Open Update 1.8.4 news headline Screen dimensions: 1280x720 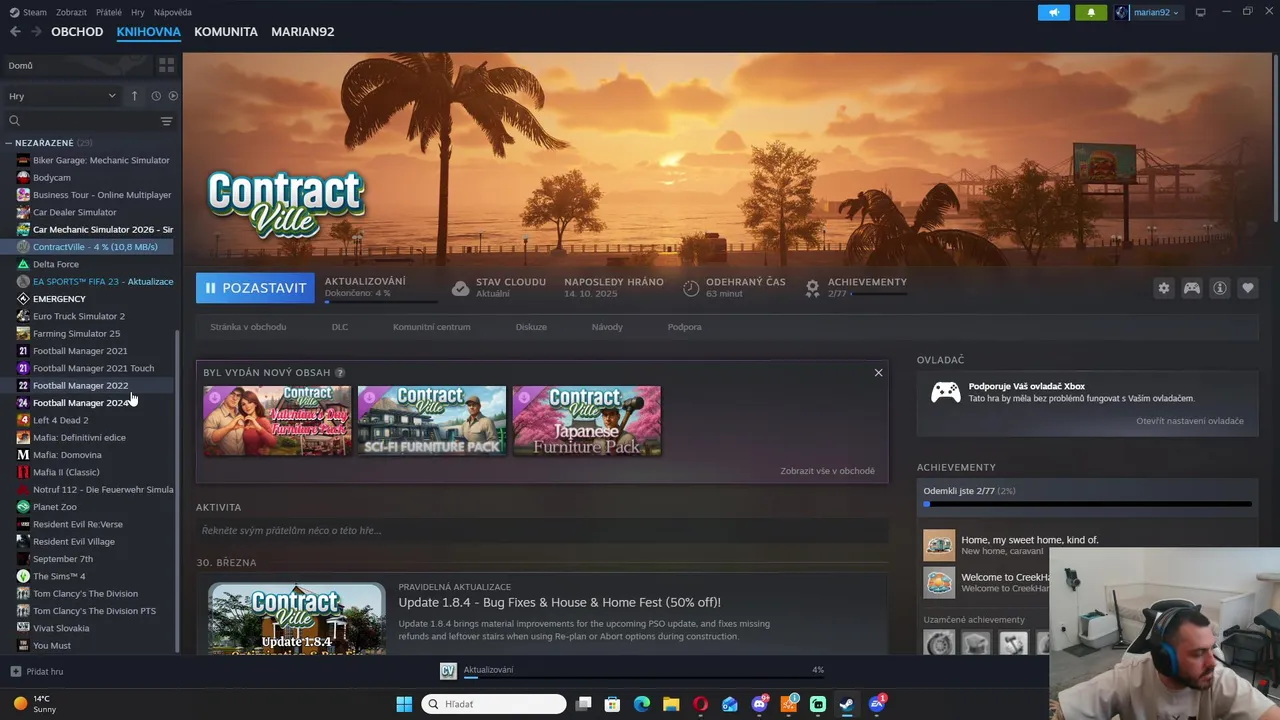[559, 602]
